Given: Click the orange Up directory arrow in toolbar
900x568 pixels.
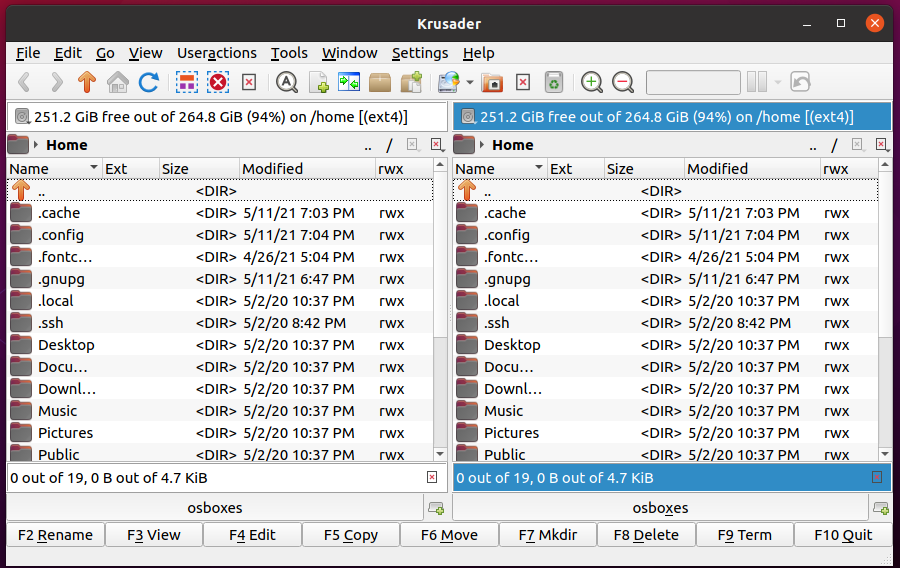Looking at the screenshot, I should [x=87, y=83].
